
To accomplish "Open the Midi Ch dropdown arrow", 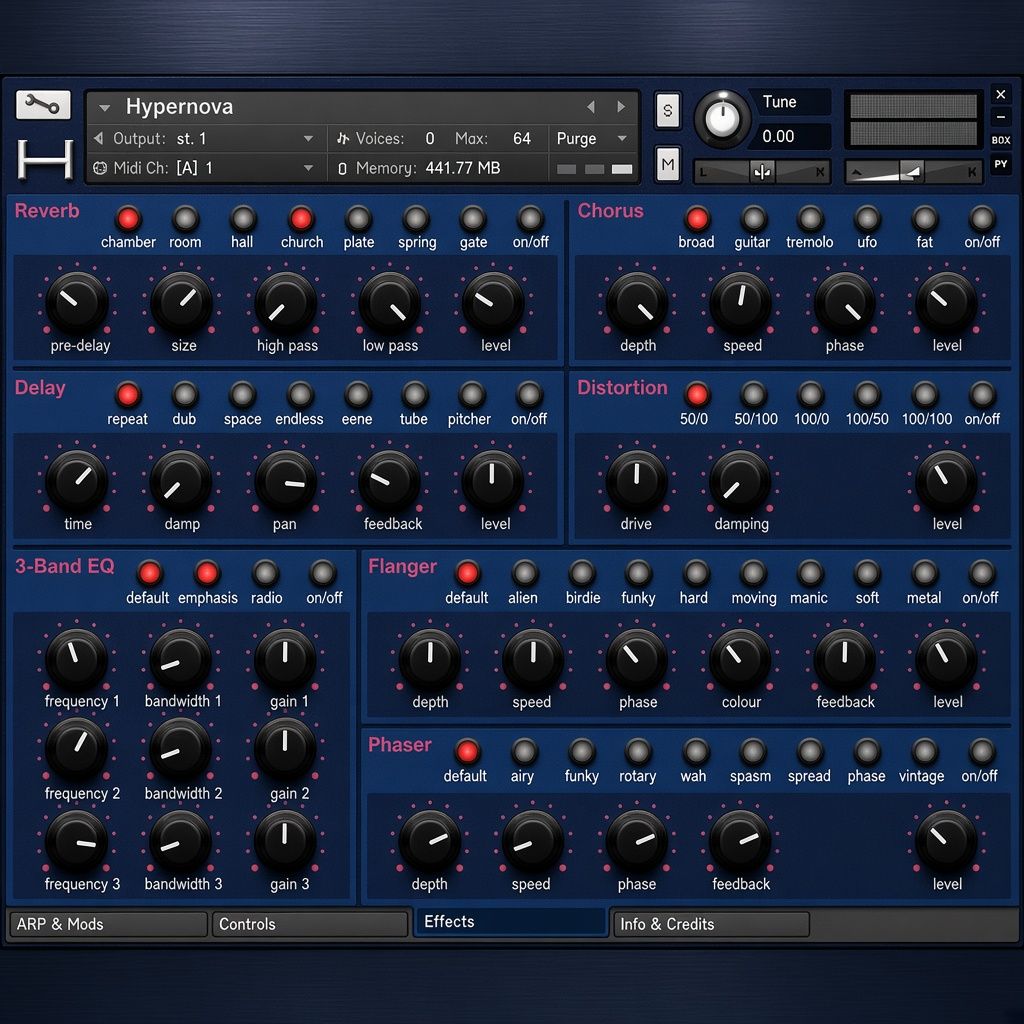I will (x=308, y=168).
